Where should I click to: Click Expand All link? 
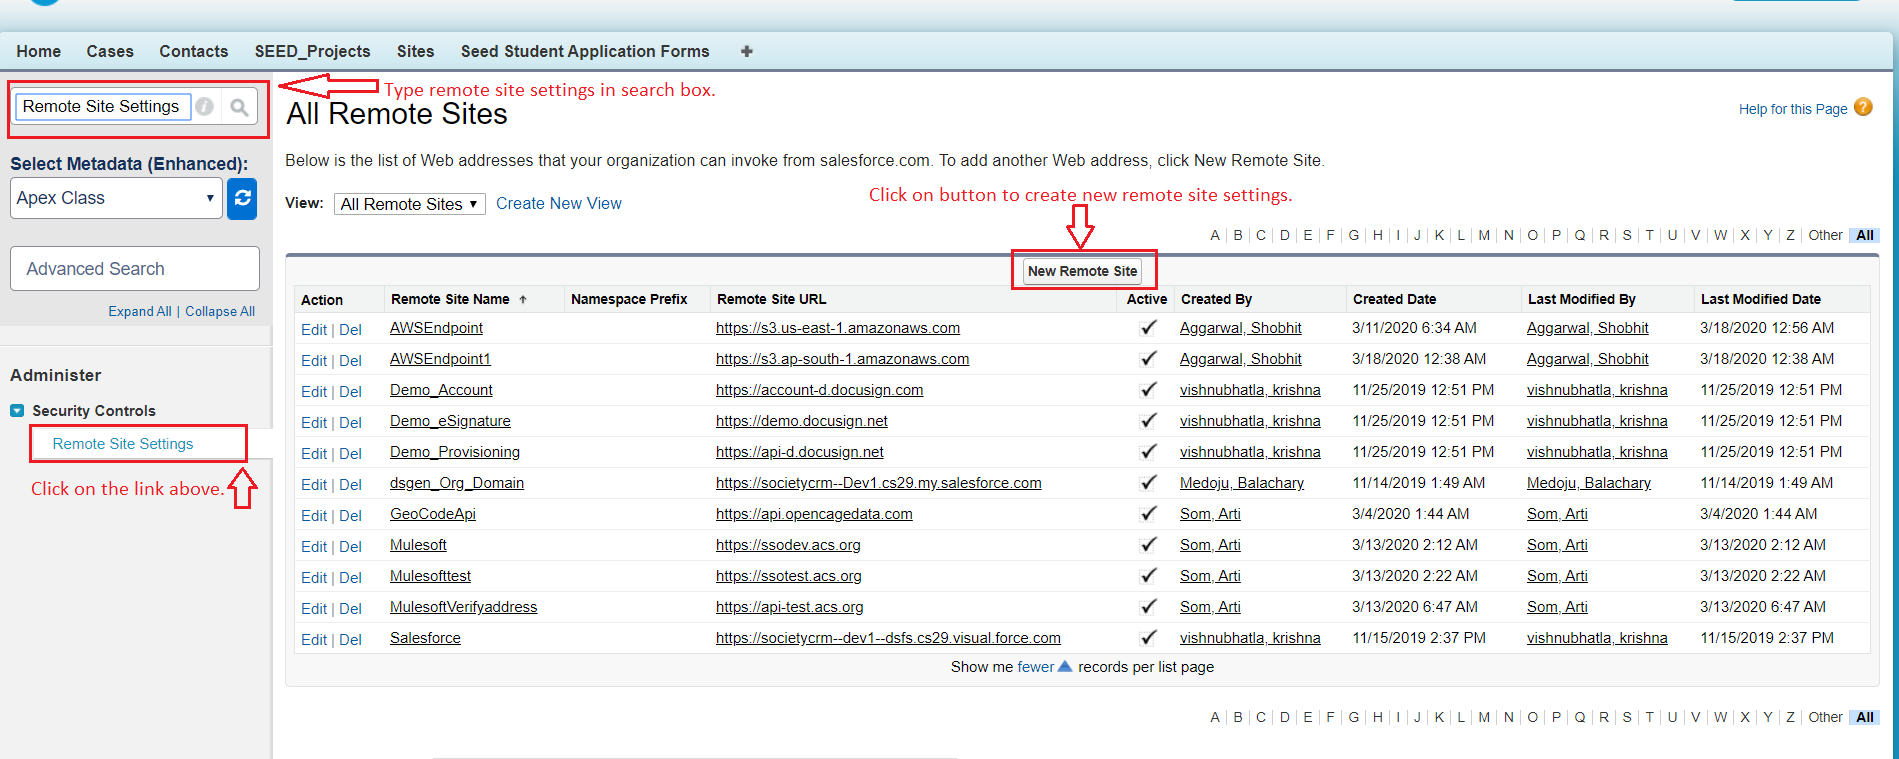(x=140, y=311)
